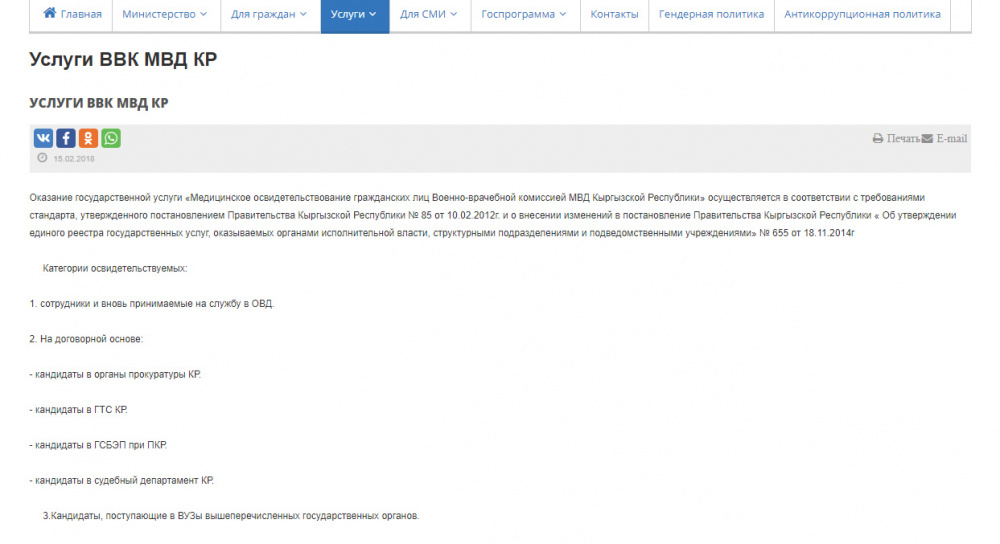Click the envelope E-mail icon
The image size is (1000, 544).
(x=927, y=139)
